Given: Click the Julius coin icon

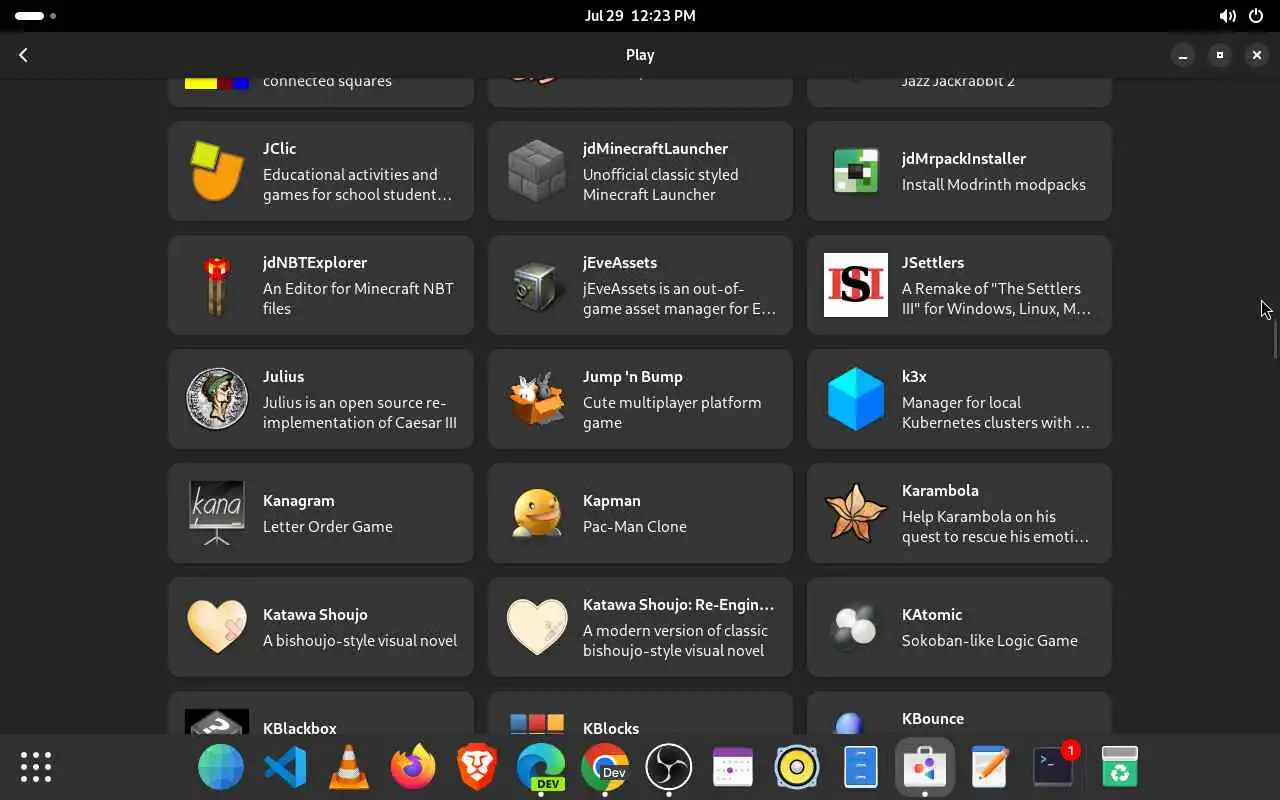Looking at the screenshot, I should [x=216, y=399].
